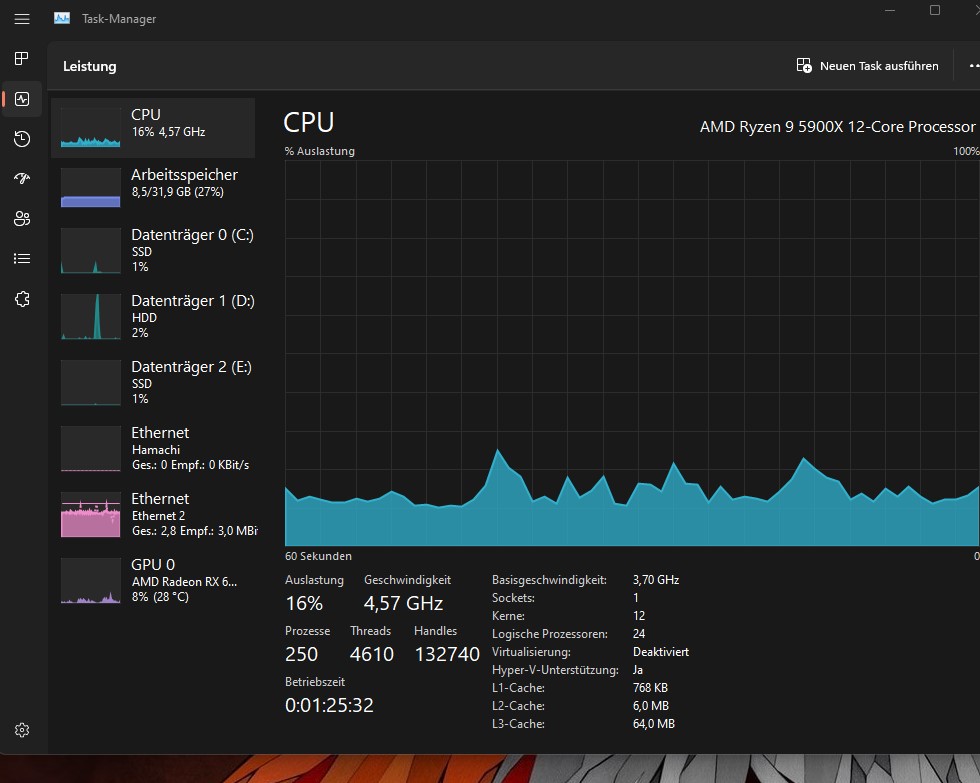Select the Performance (Leistung) sidebar icon
This screenshot has height=783, width=980.
point(22,99)
